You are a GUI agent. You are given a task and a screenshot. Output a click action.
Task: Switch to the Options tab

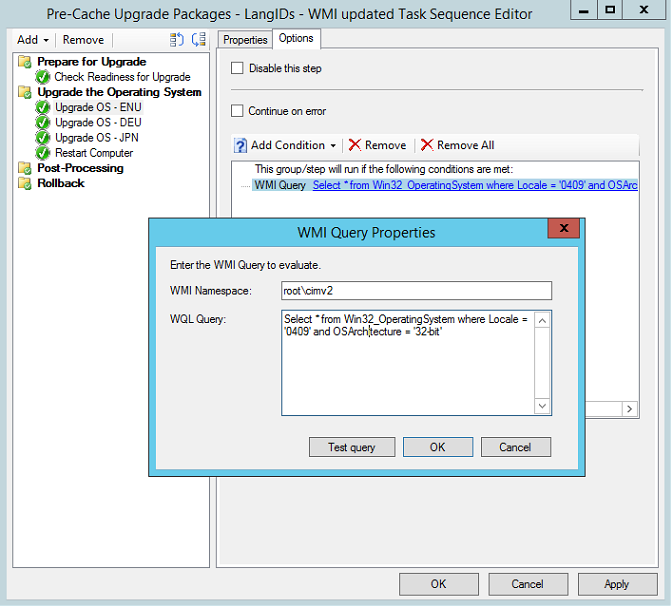[296, 39]
